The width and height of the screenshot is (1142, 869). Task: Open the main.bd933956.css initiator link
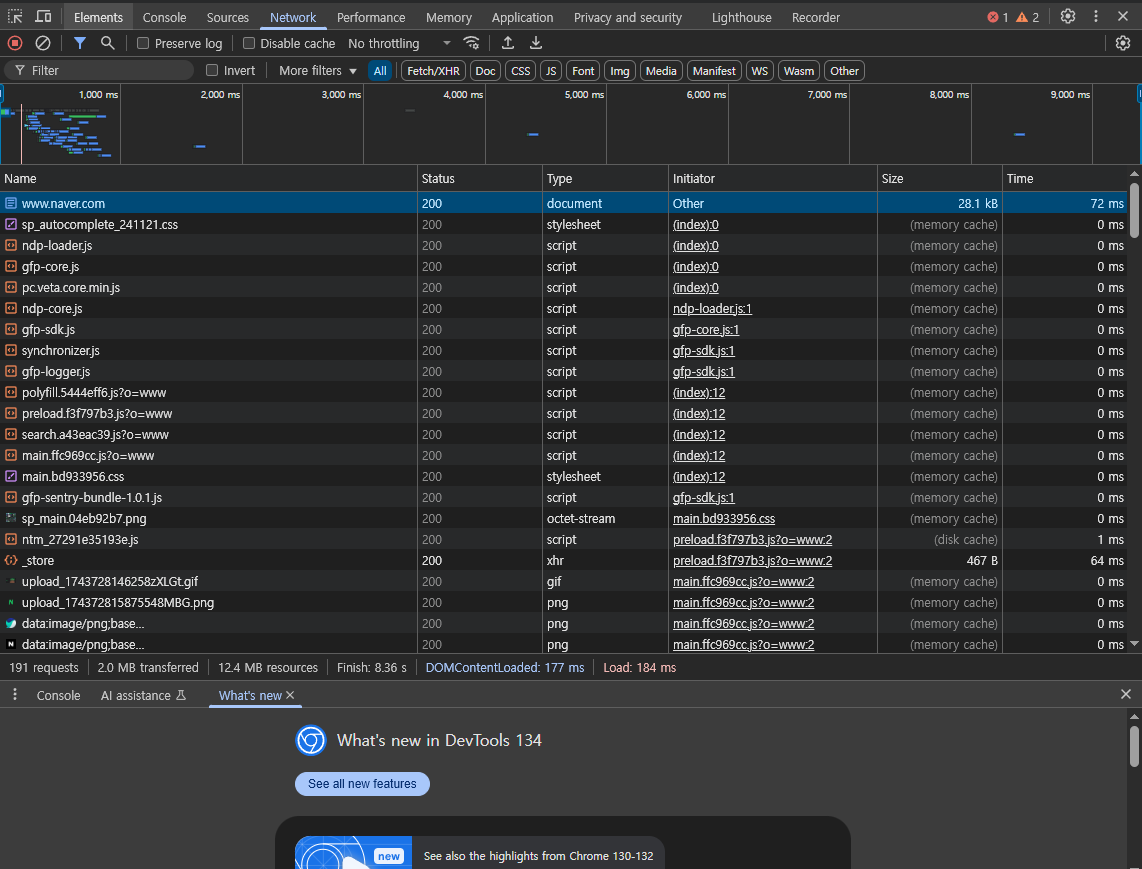point(724,518)
